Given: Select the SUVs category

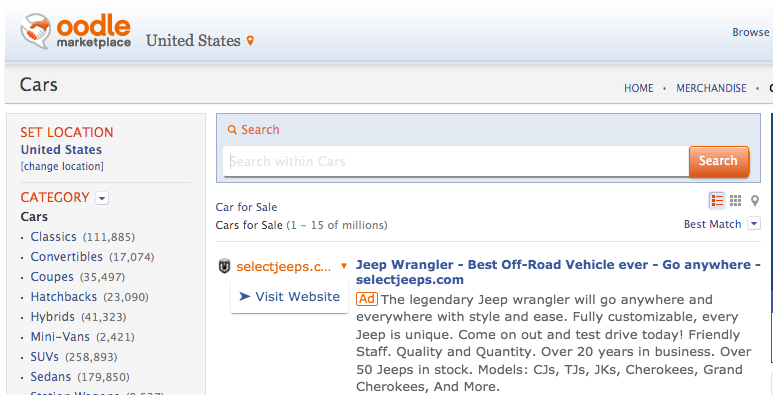Looking at the screenshot, I should [44, 357].
